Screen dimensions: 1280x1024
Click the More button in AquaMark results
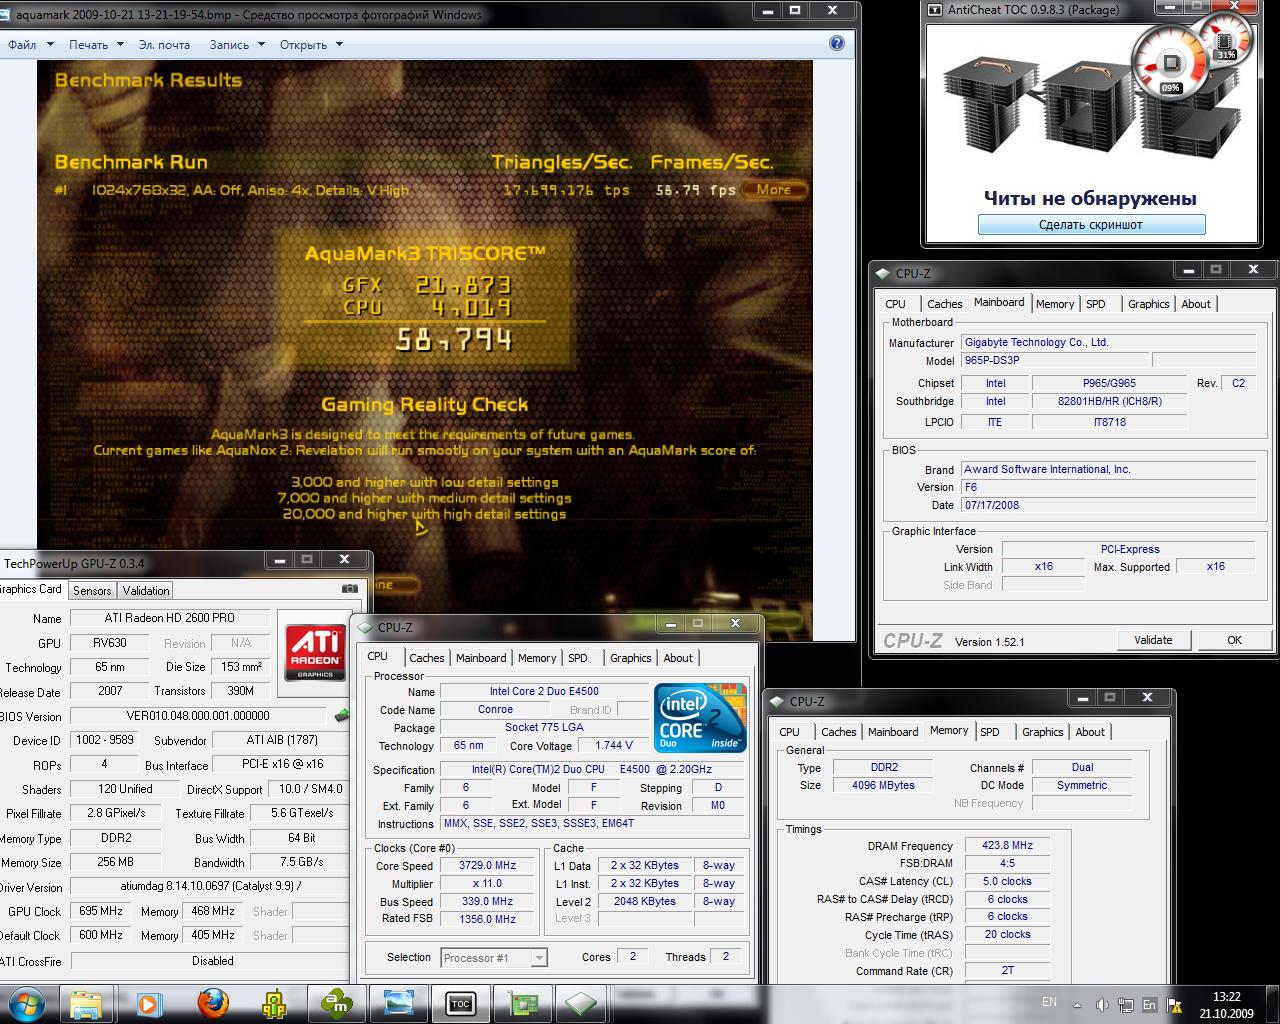pyautogui.click(x=774, y=189)
